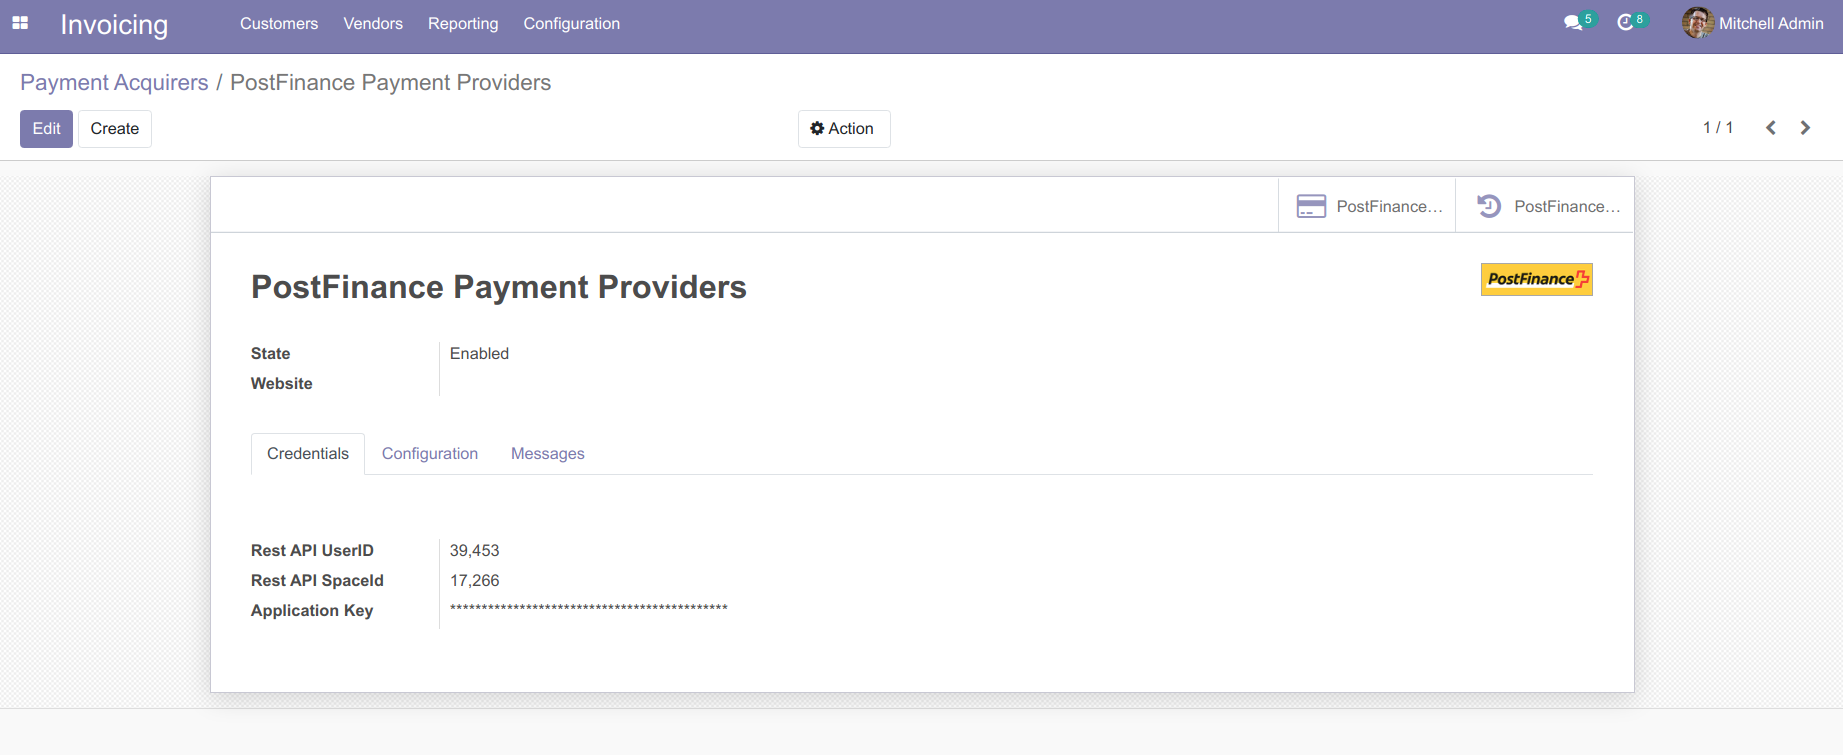
Task: Navigate to Payment Acquirers breadcrumb link
Action: tap(114, 83)
